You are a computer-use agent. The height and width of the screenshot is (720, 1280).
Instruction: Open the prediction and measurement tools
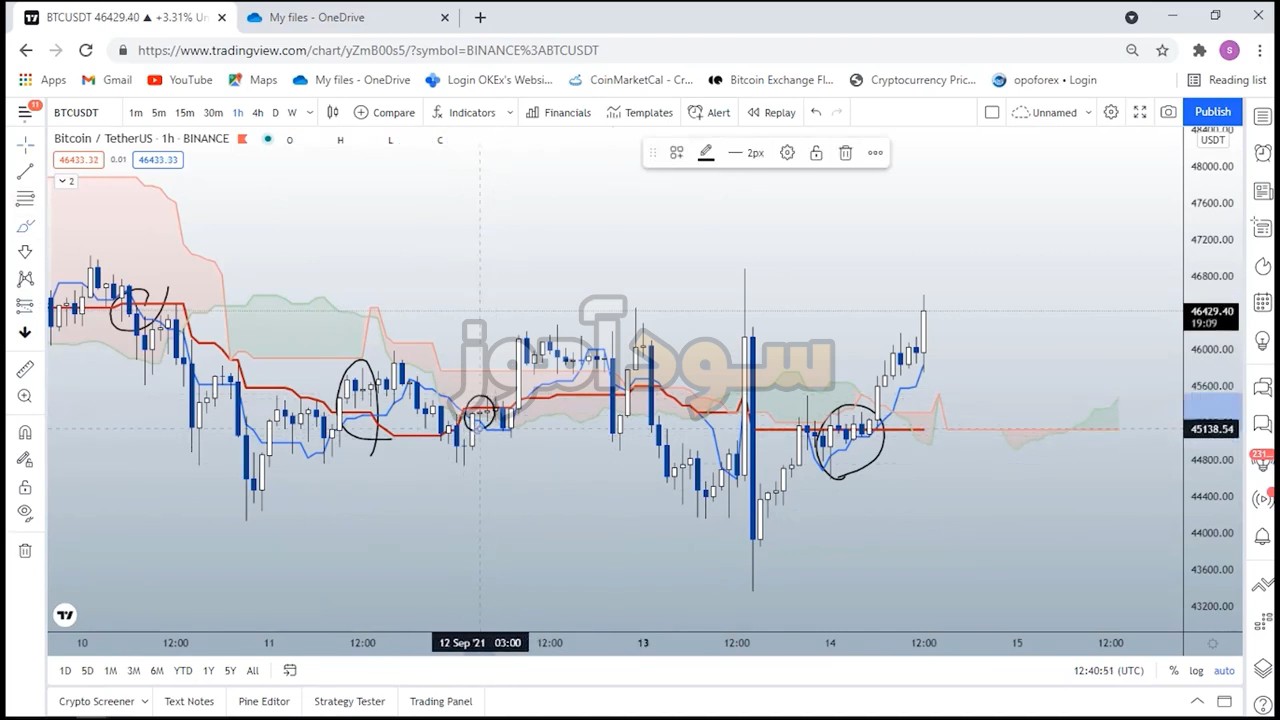25,306
